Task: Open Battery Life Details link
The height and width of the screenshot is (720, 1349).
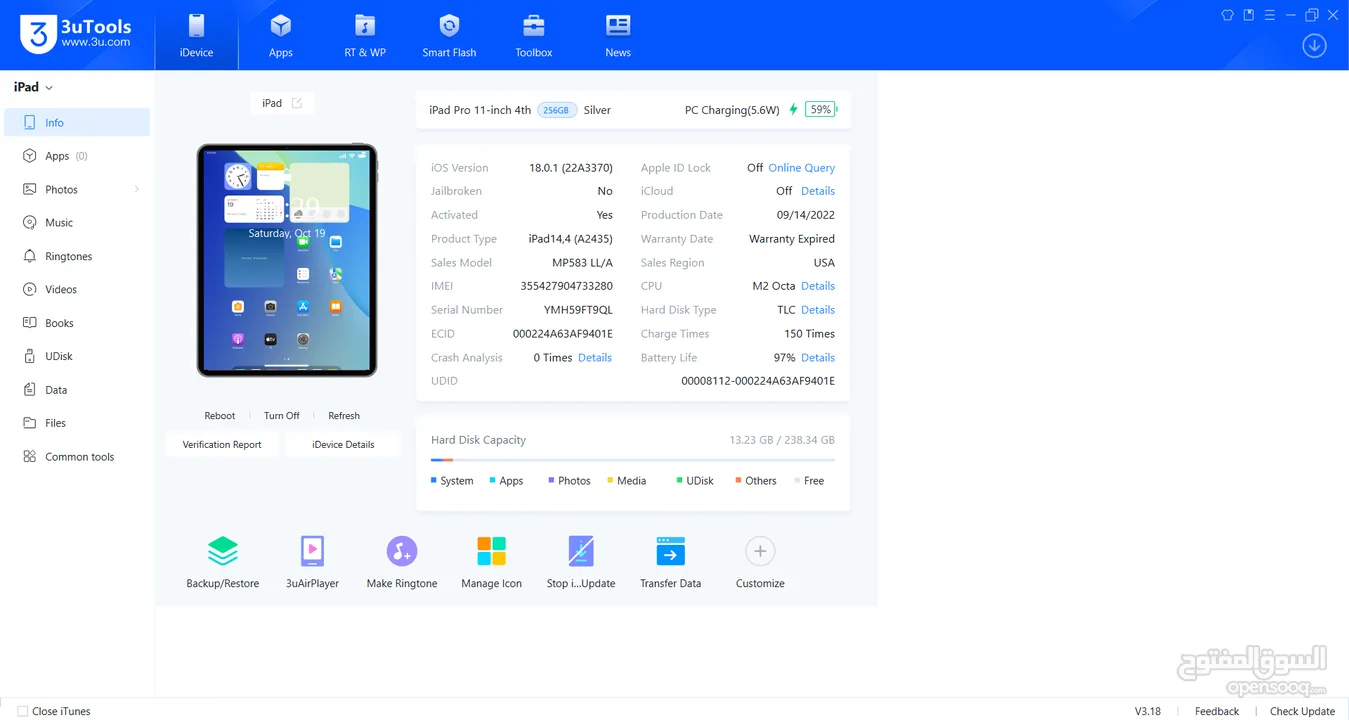Action: (817, 358)
